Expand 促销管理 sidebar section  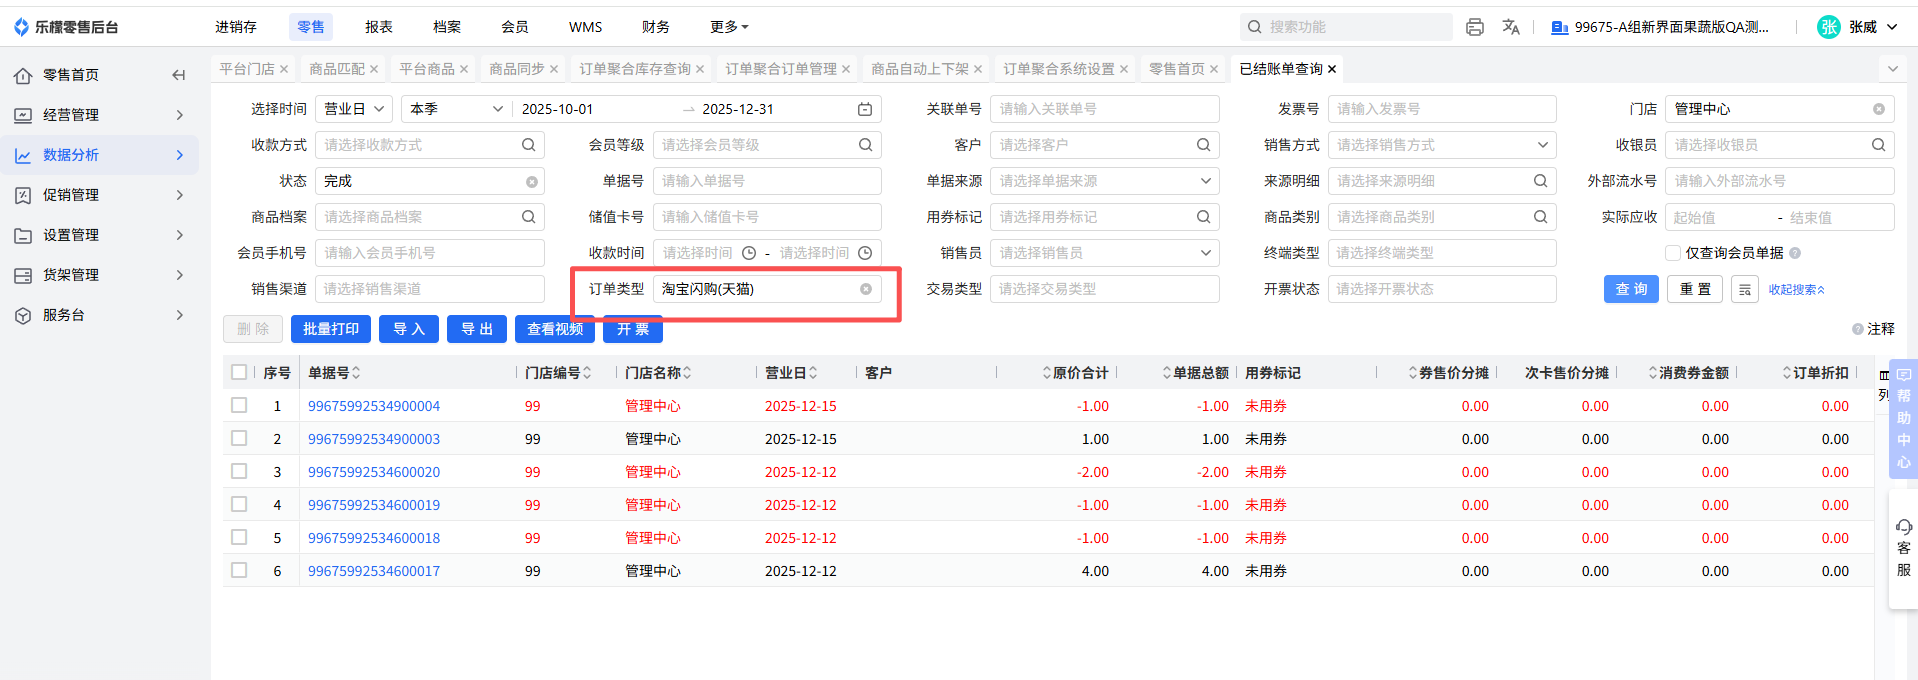point(100,195)
